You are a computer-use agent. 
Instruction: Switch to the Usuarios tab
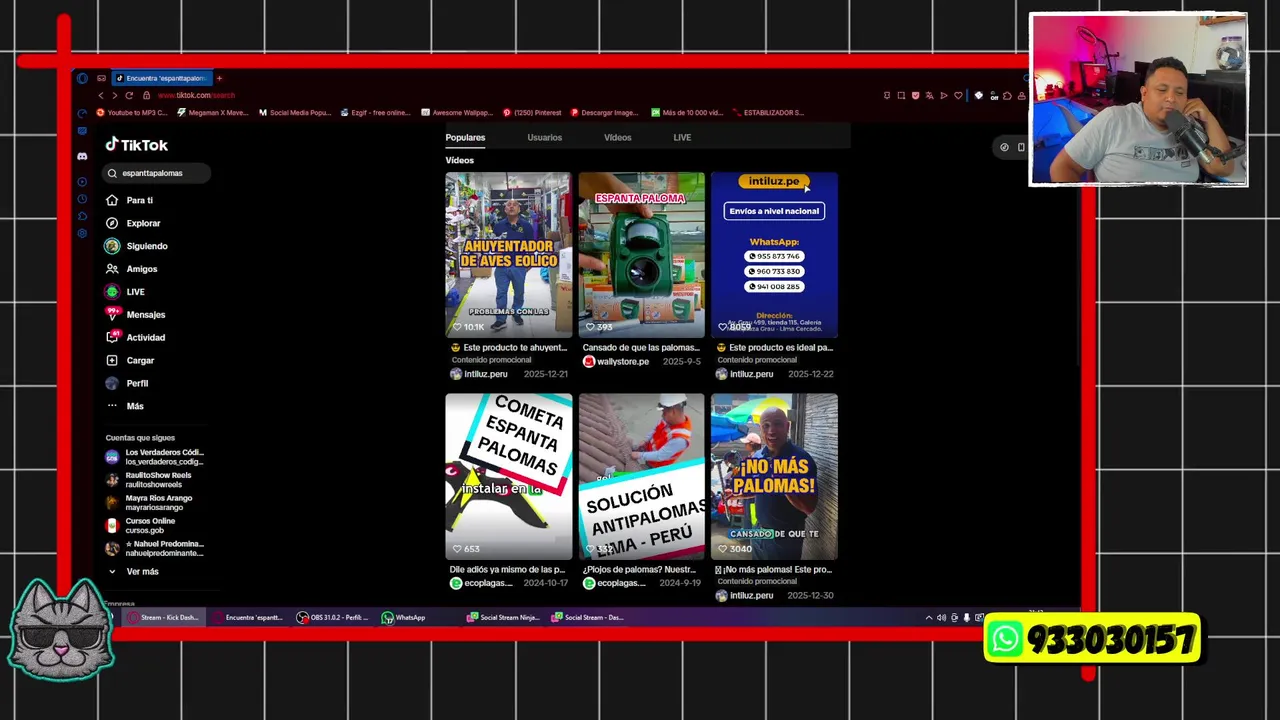545,137
